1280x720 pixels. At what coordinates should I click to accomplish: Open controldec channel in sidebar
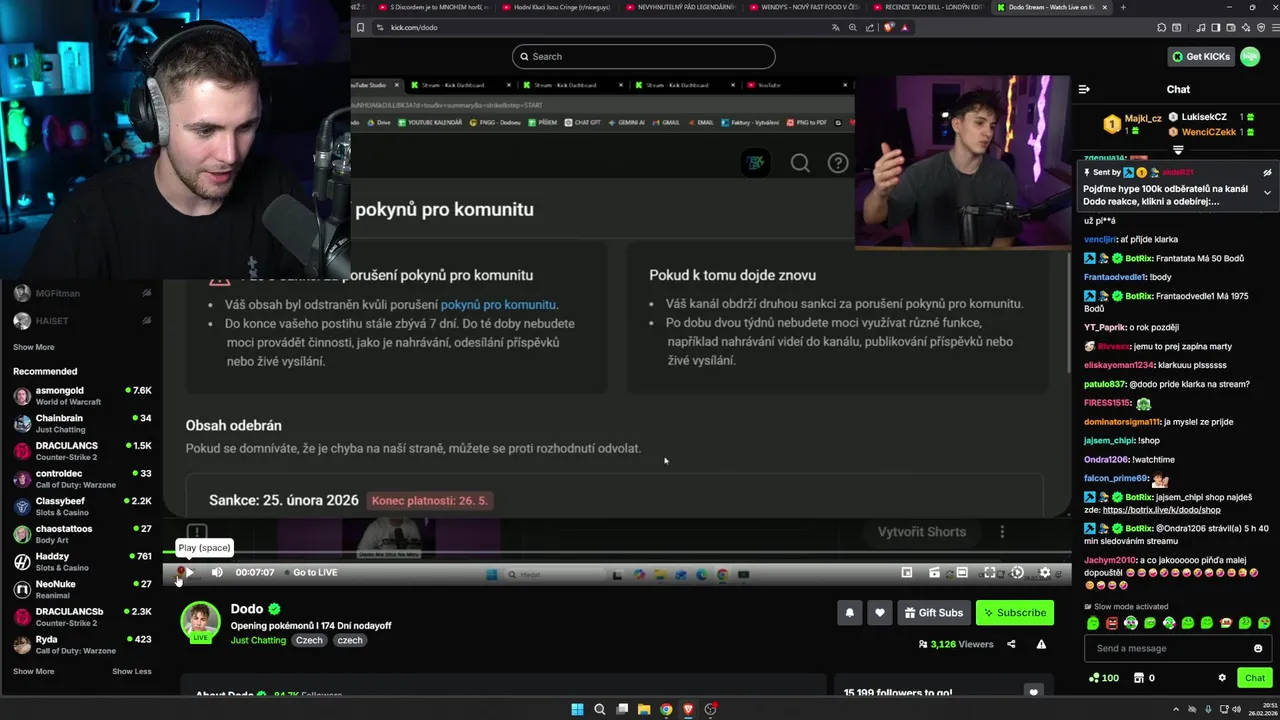pos(82,479)
